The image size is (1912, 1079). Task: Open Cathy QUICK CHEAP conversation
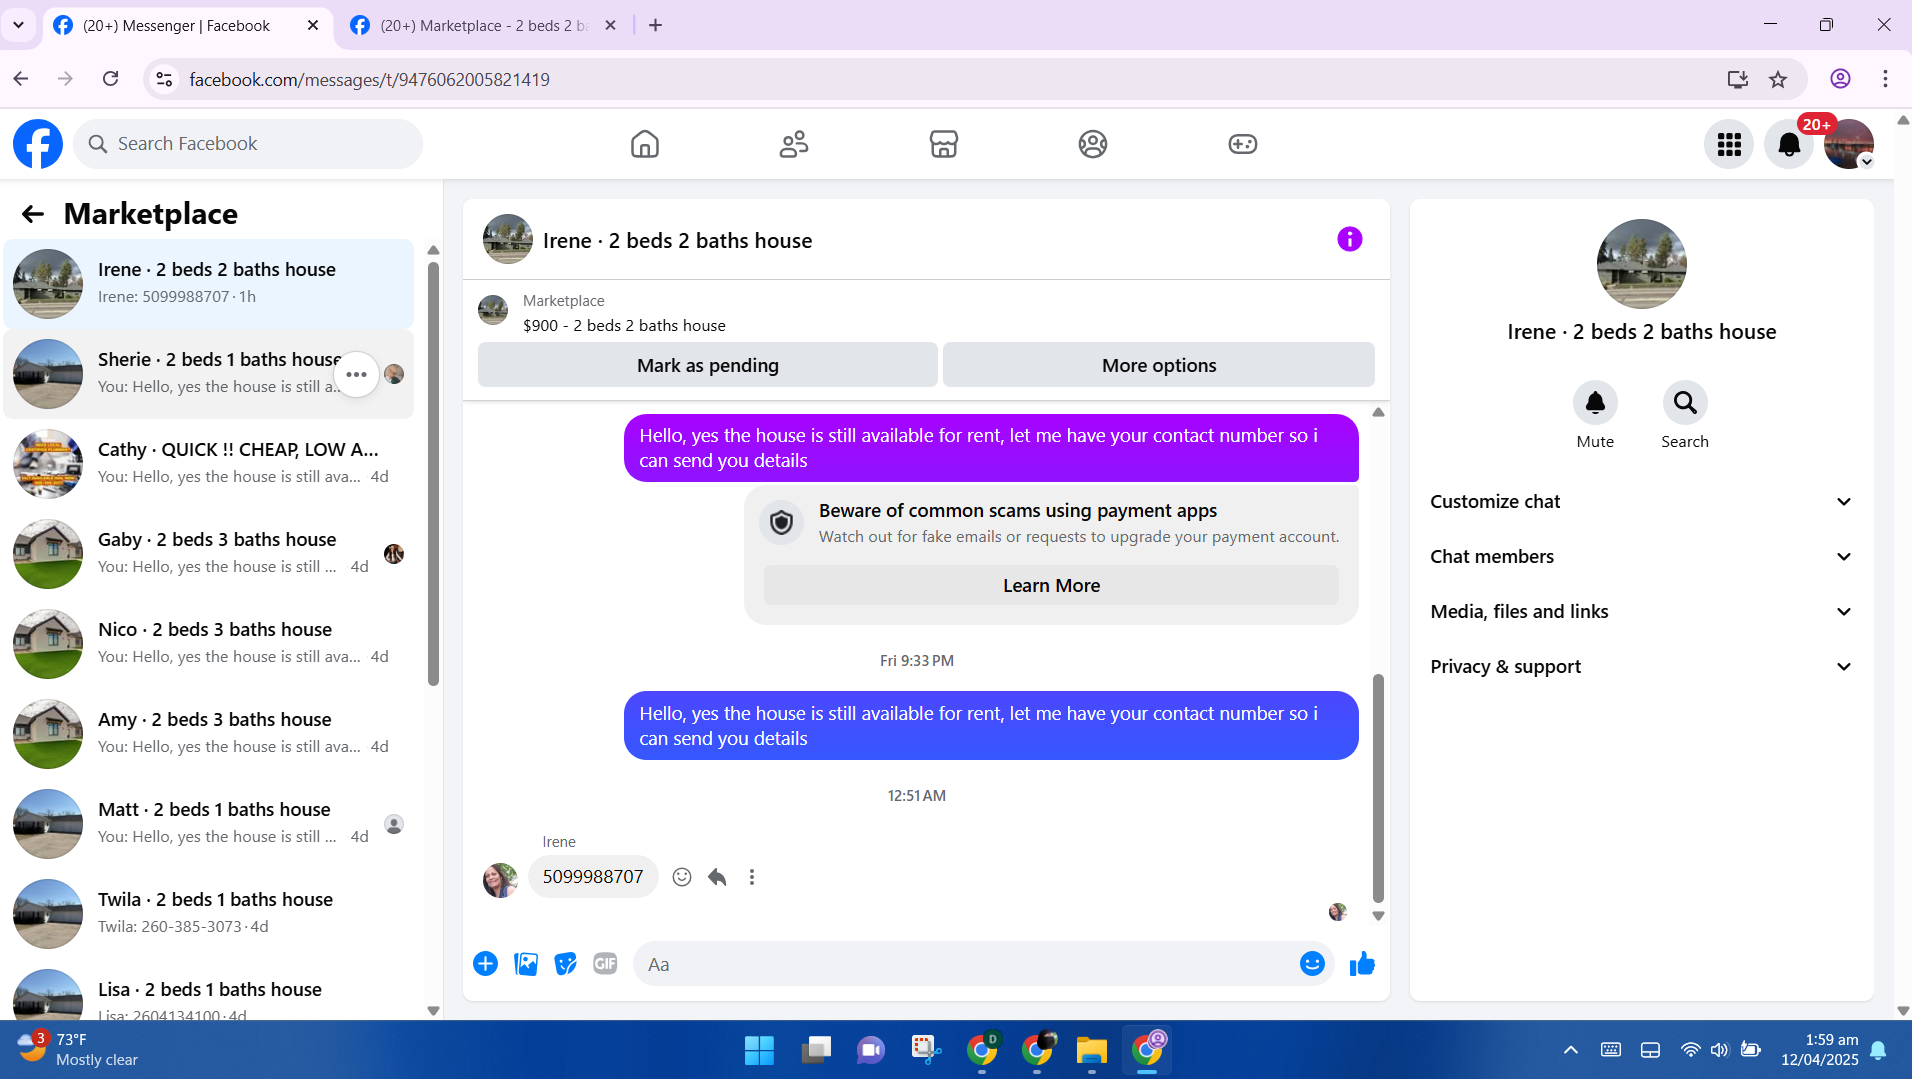[x=209, y=464]
